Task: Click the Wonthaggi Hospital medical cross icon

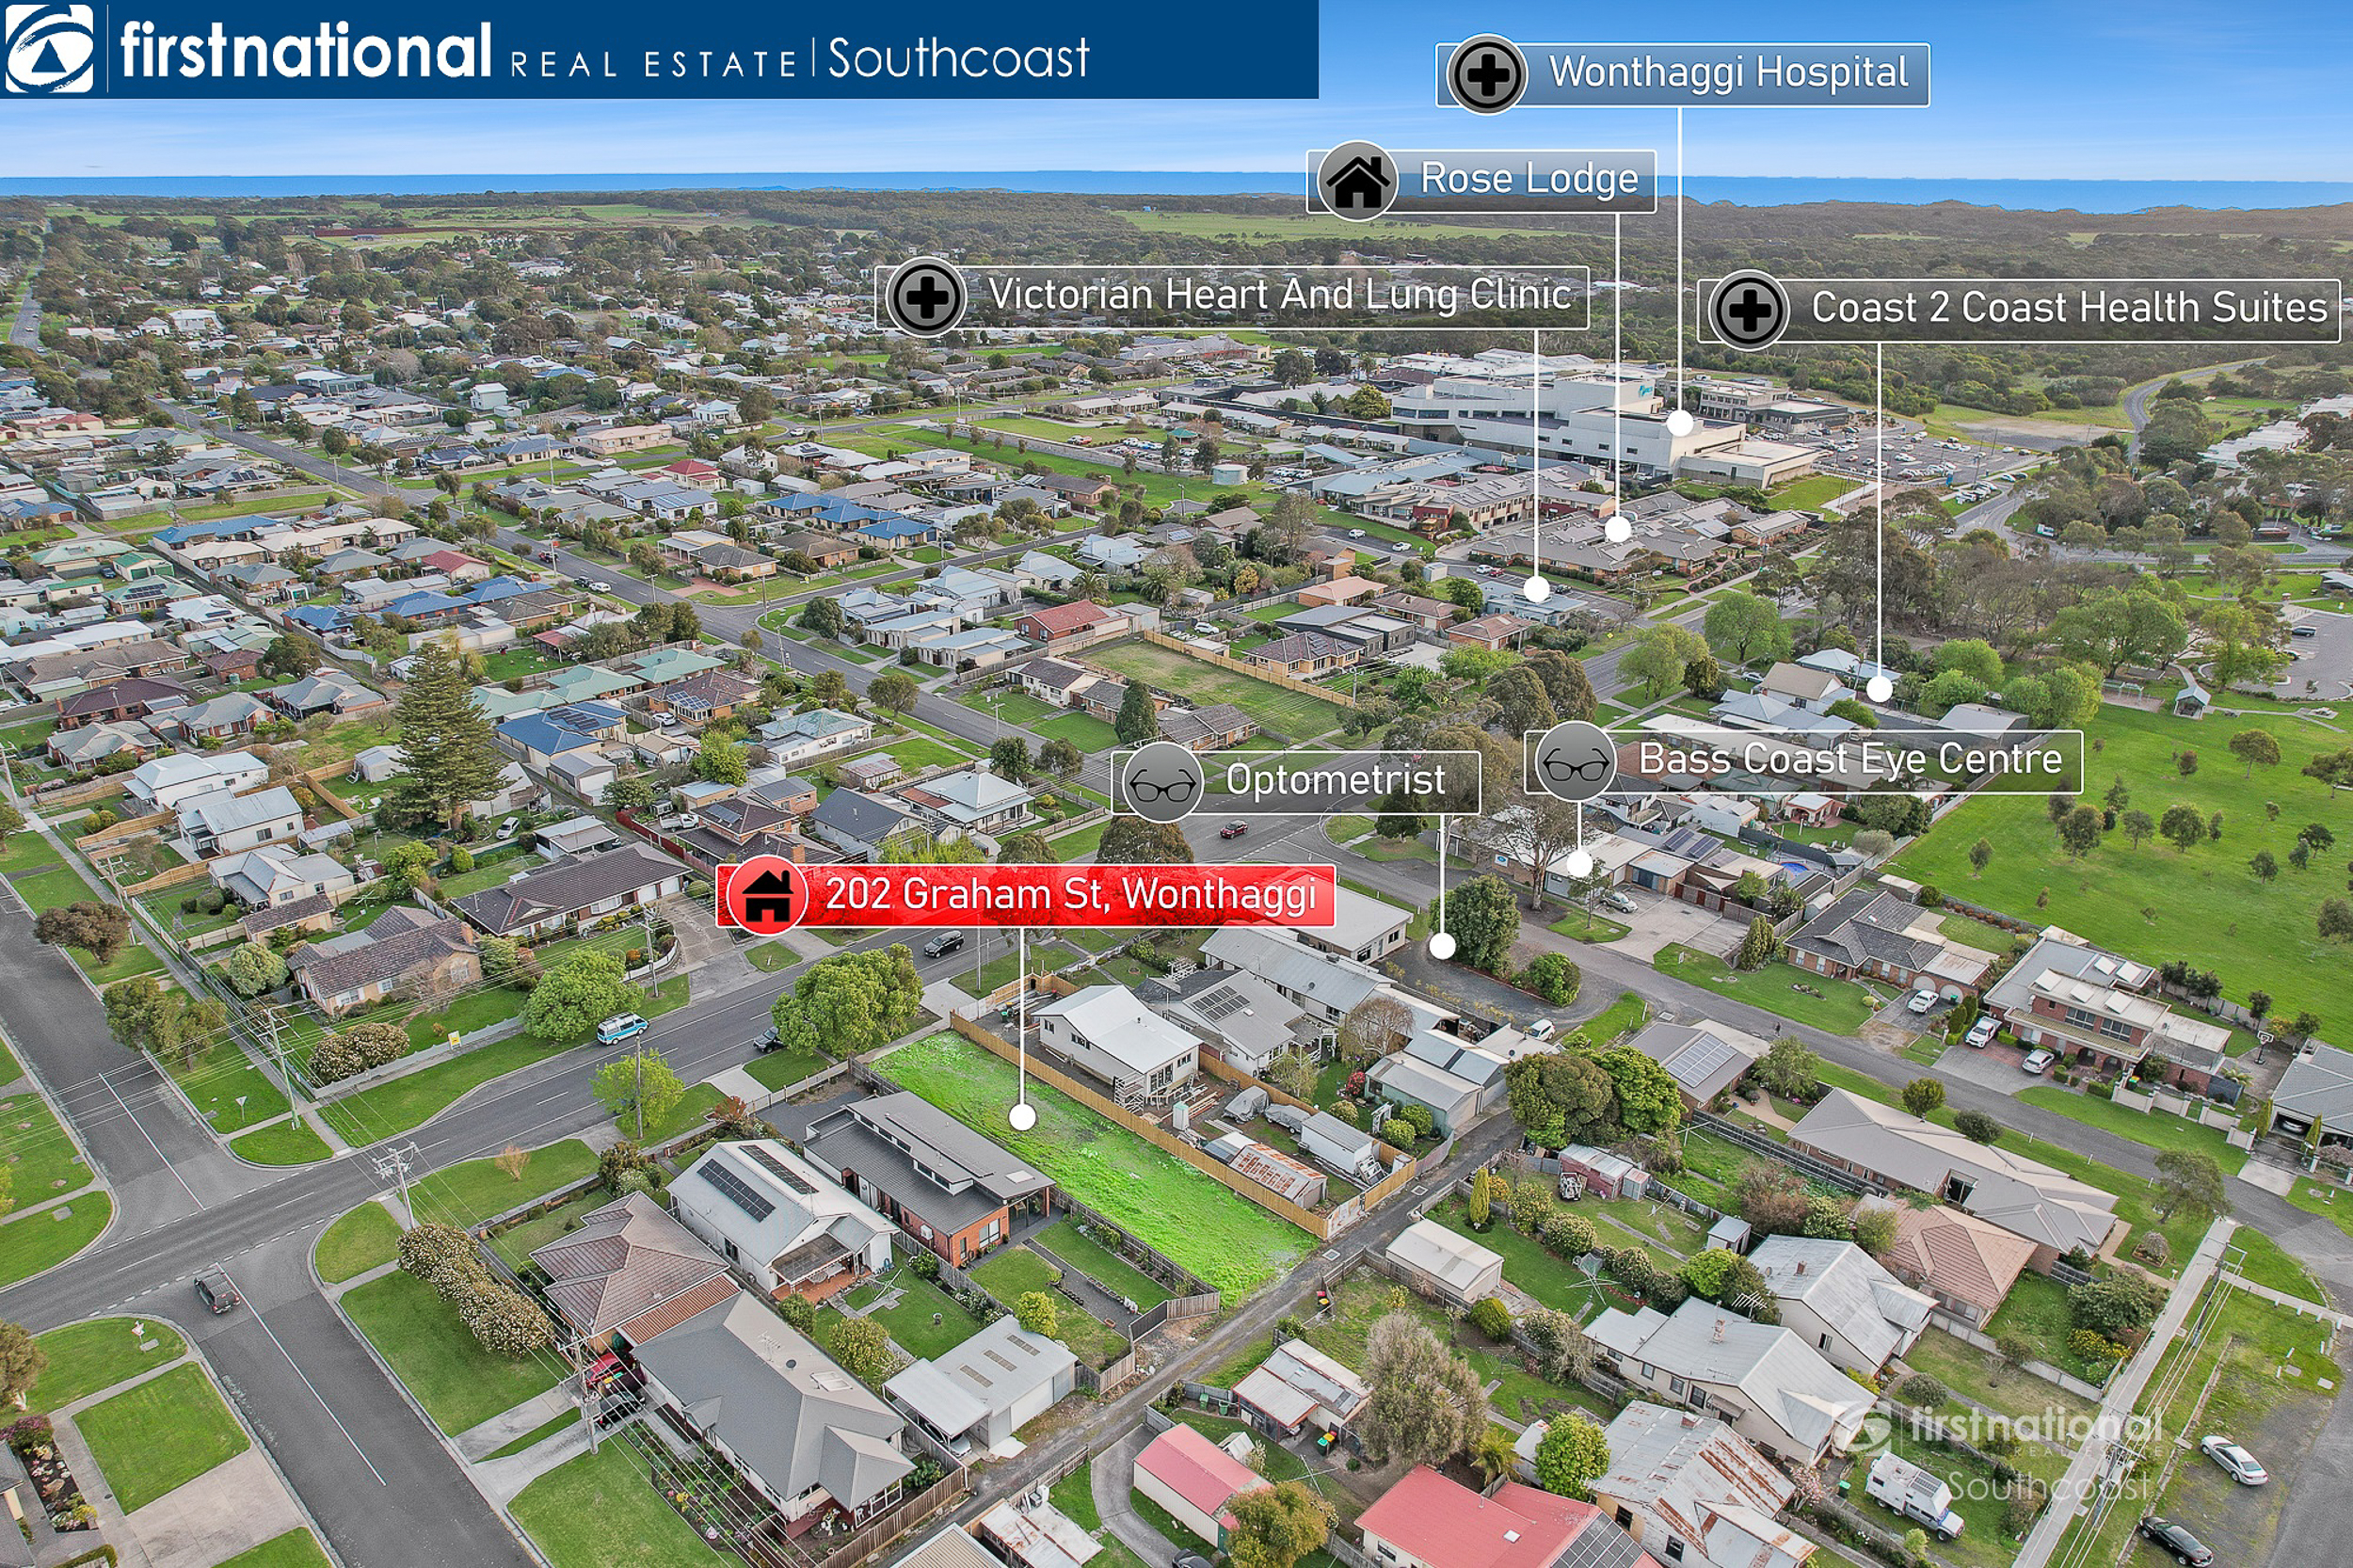Action: 1487,74
